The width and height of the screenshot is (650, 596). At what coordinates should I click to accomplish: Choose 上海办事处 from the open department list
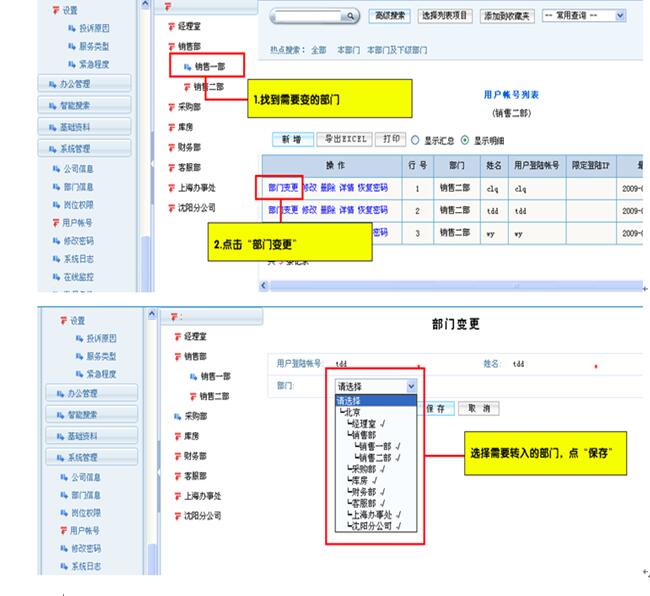[372, 513]
